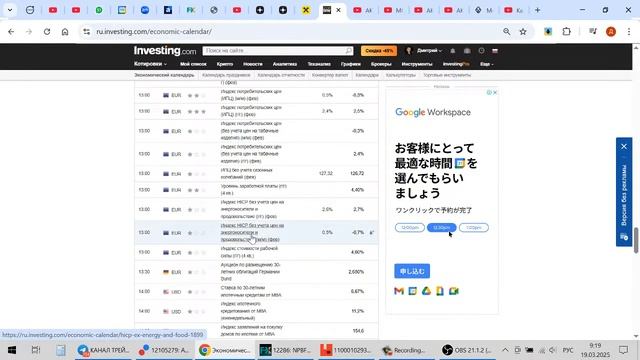
Task: Click the clock icon in Investing header
Action: [481, 51]
